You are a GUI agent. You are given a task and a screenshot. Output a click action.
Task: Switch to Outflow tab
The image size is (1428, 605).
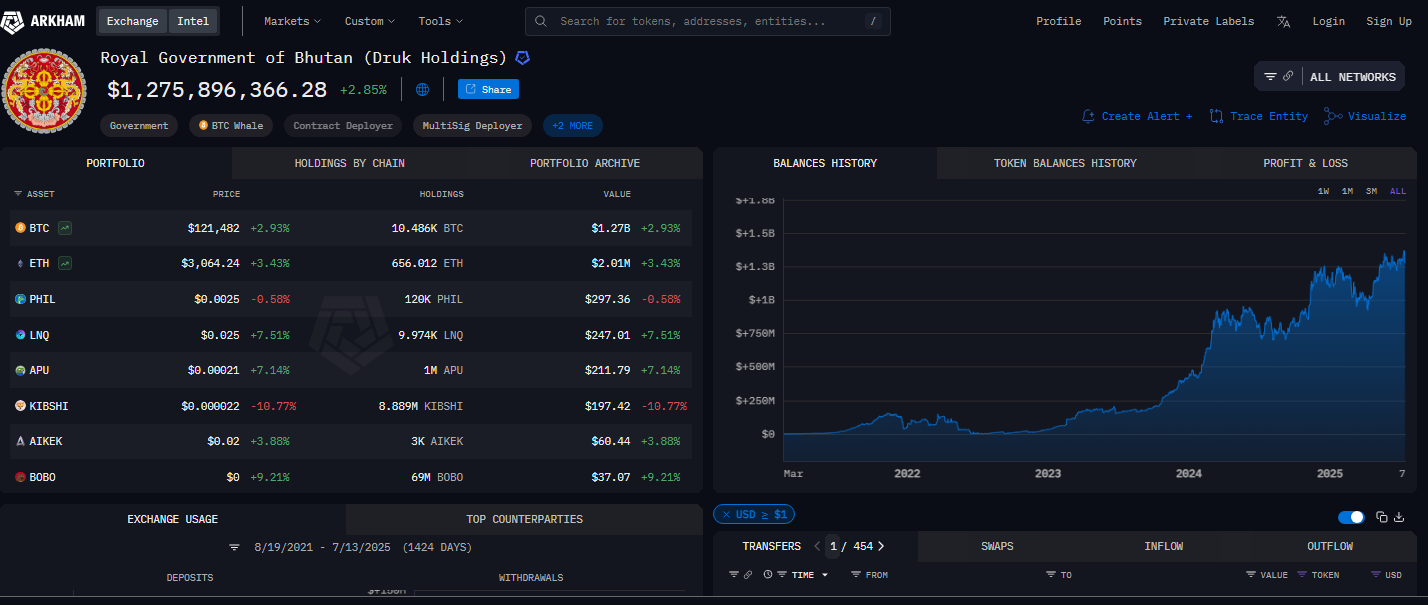tap(1330, 546)
